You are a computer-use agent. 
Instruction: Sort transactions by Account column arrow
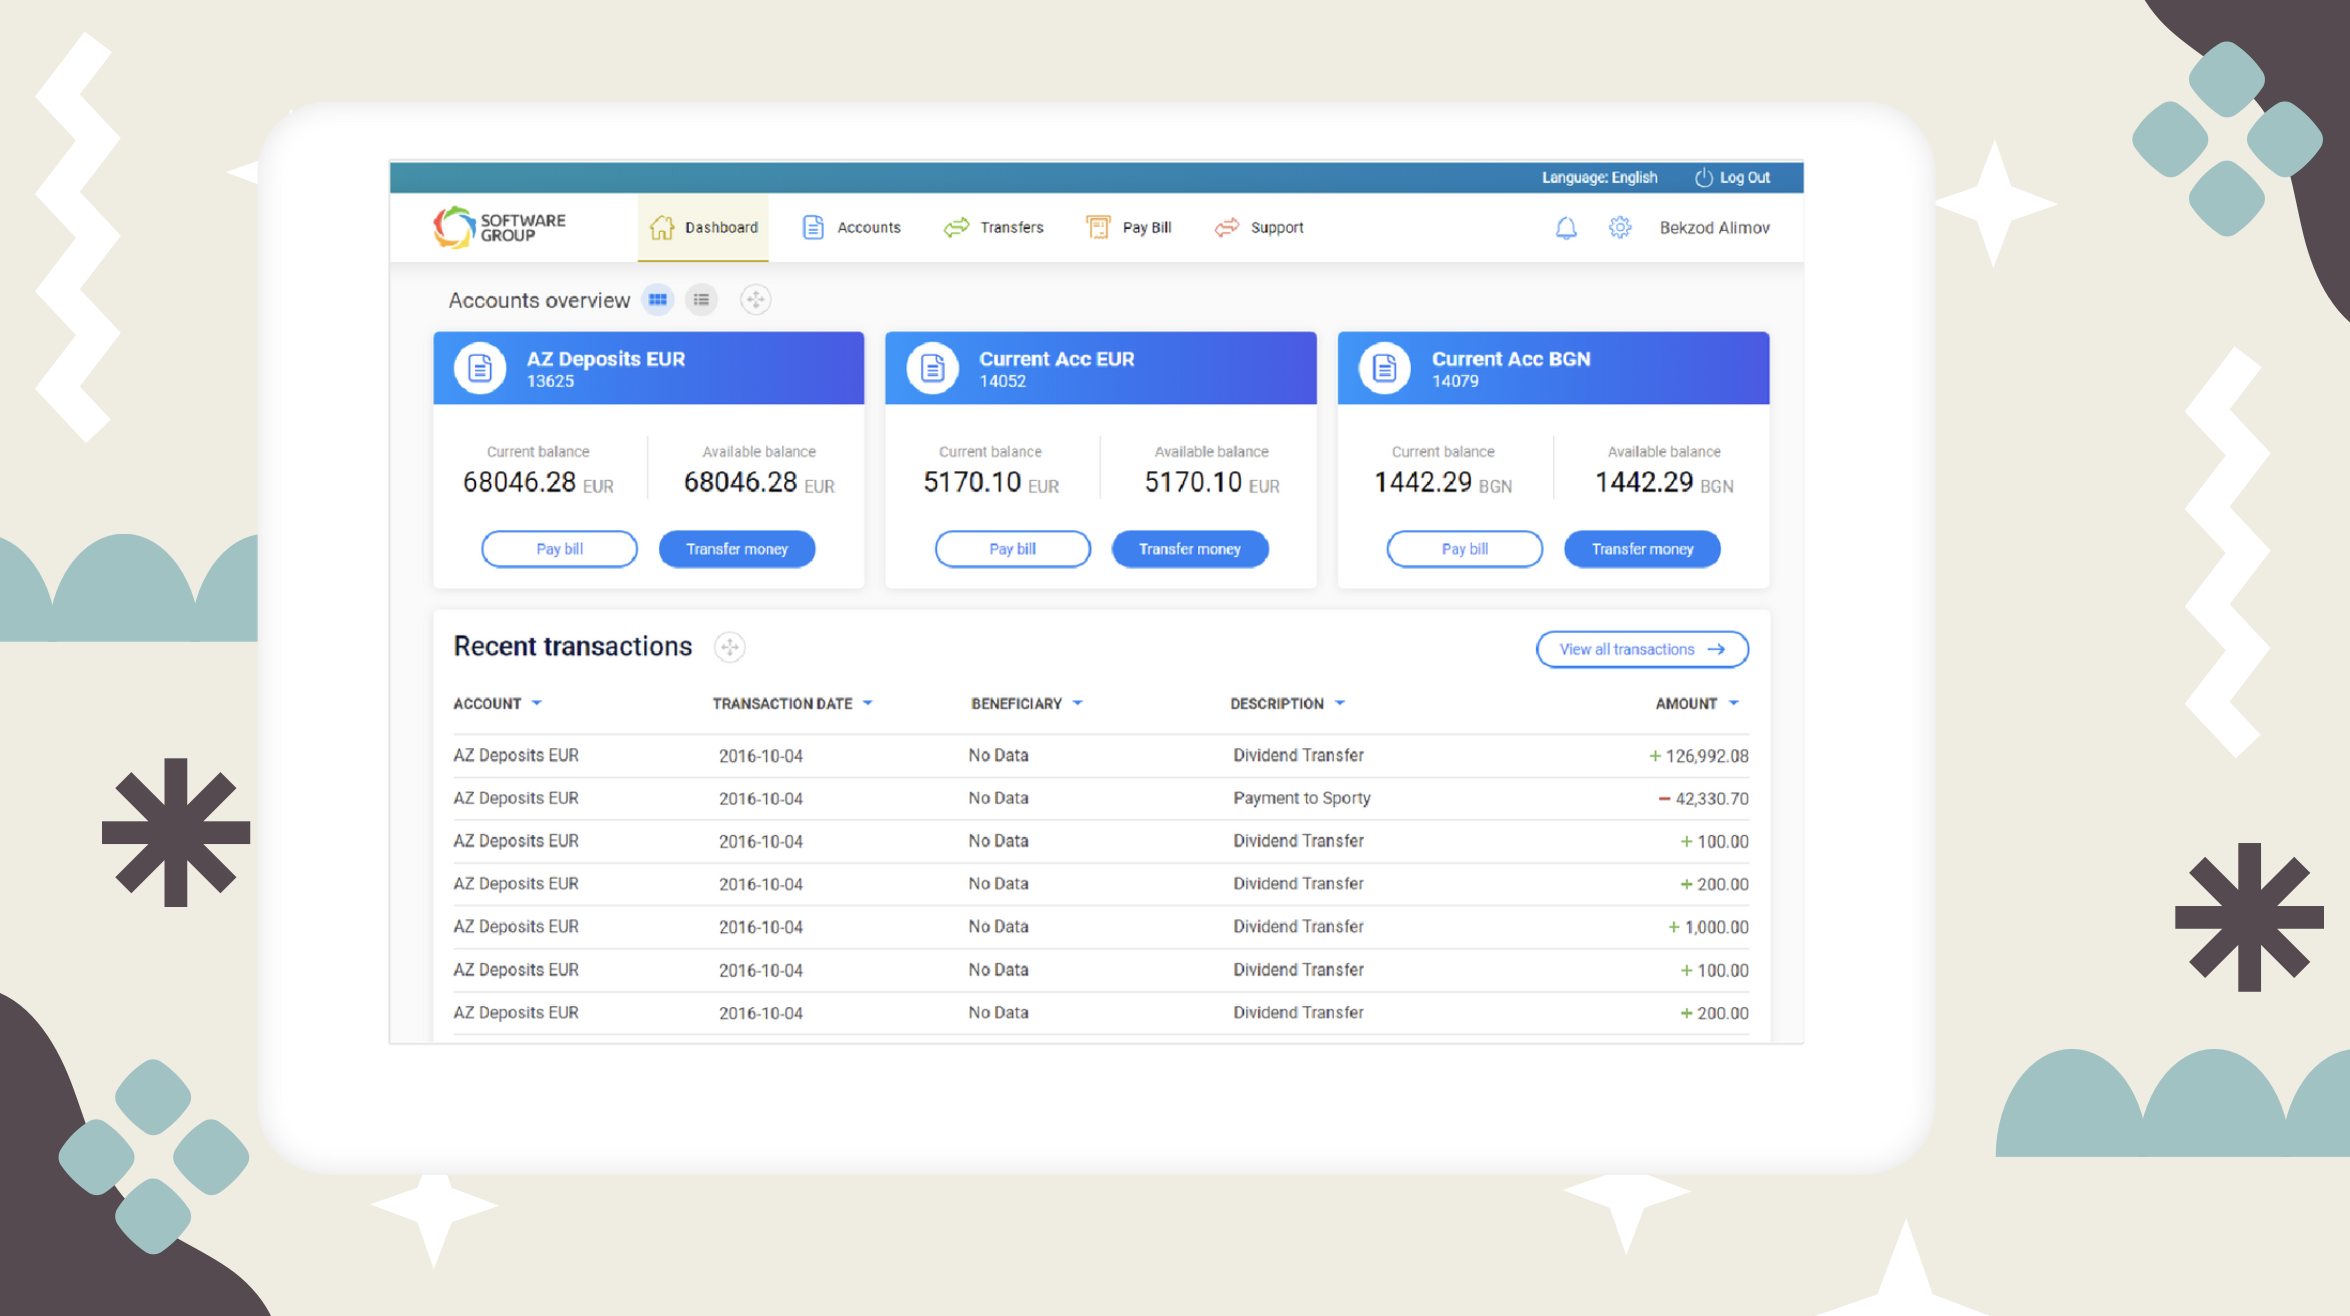[x=537, y=704]
